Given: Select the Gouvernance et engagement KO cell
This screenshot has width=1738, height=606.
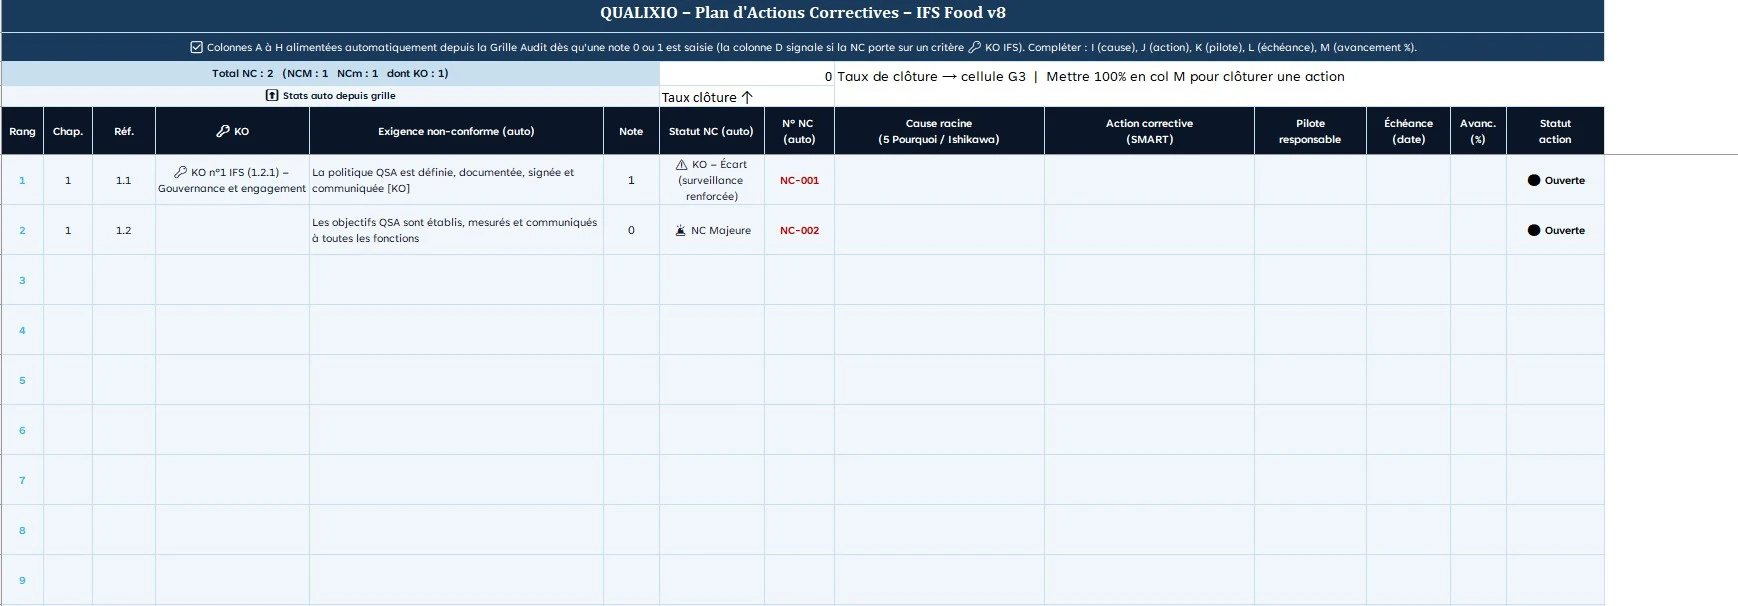Looking at the screenshot, I should 232,180.
